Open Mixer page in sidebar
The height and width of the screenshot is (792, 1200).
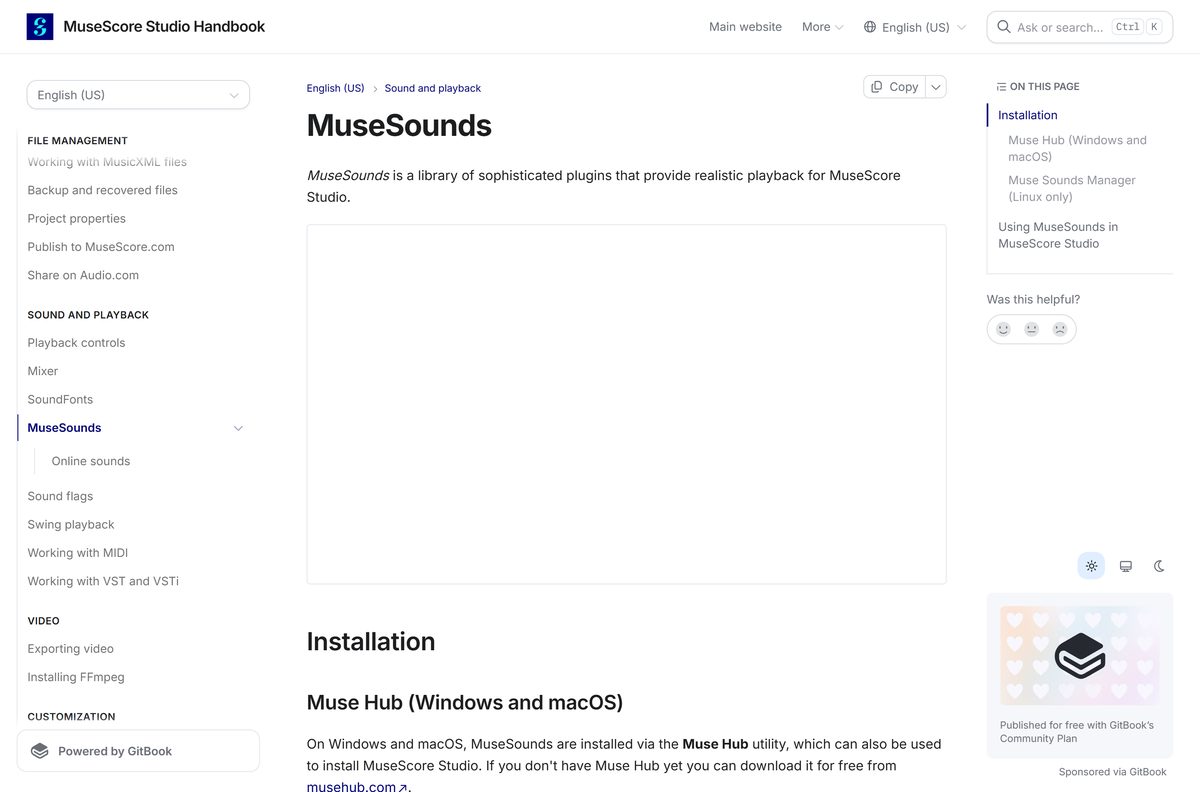pyautogui.click(x=43, y=371)
